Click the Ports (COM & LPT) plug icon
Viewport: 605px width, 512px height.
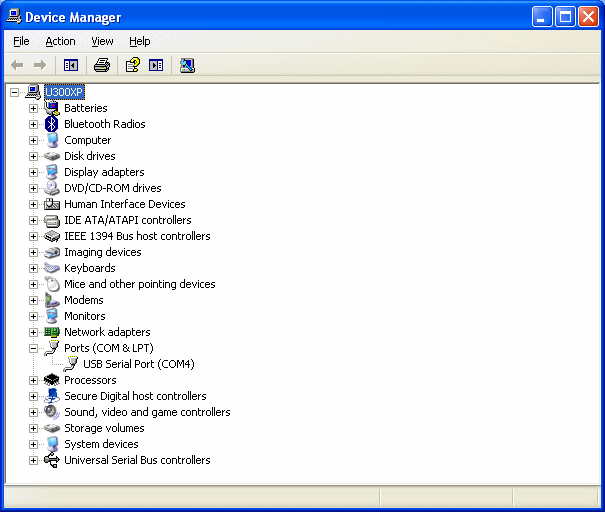click(x=52, y=348)
